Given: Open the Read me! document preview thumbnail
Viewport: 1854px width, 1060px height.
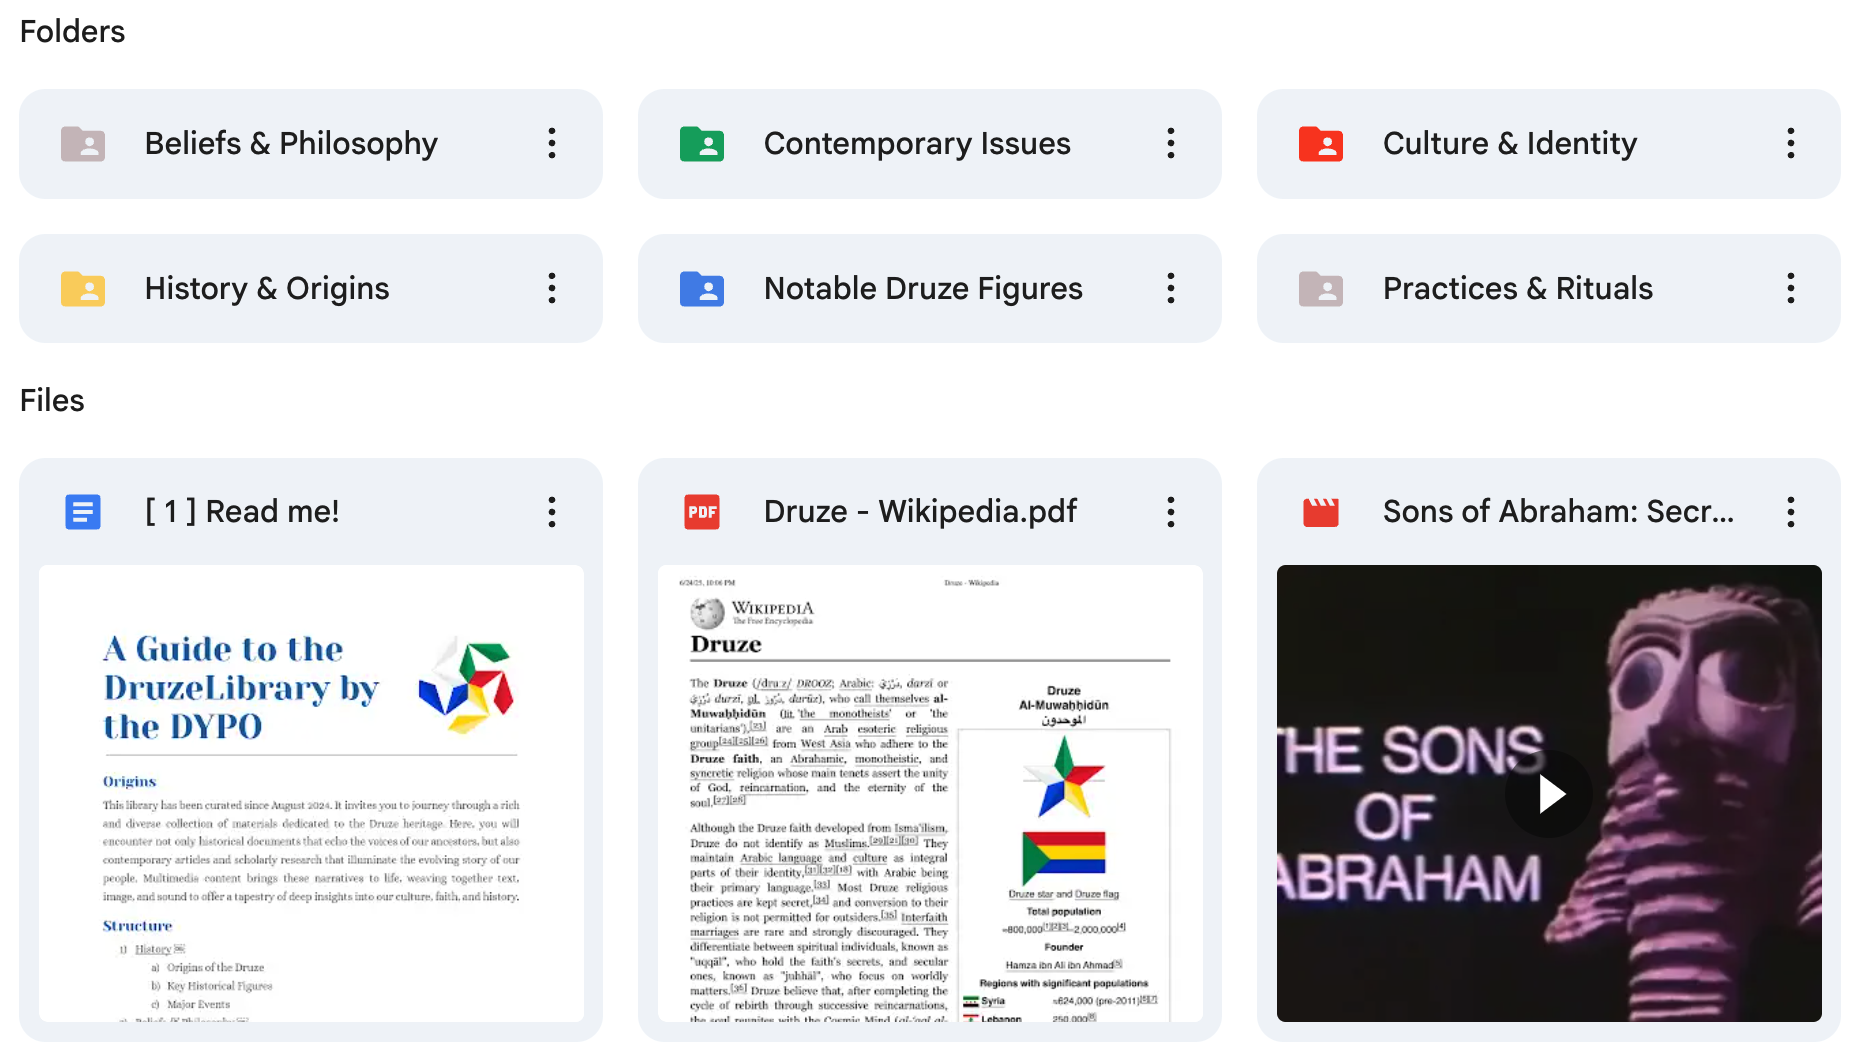Looking at the screenshot, I should 311,794.
